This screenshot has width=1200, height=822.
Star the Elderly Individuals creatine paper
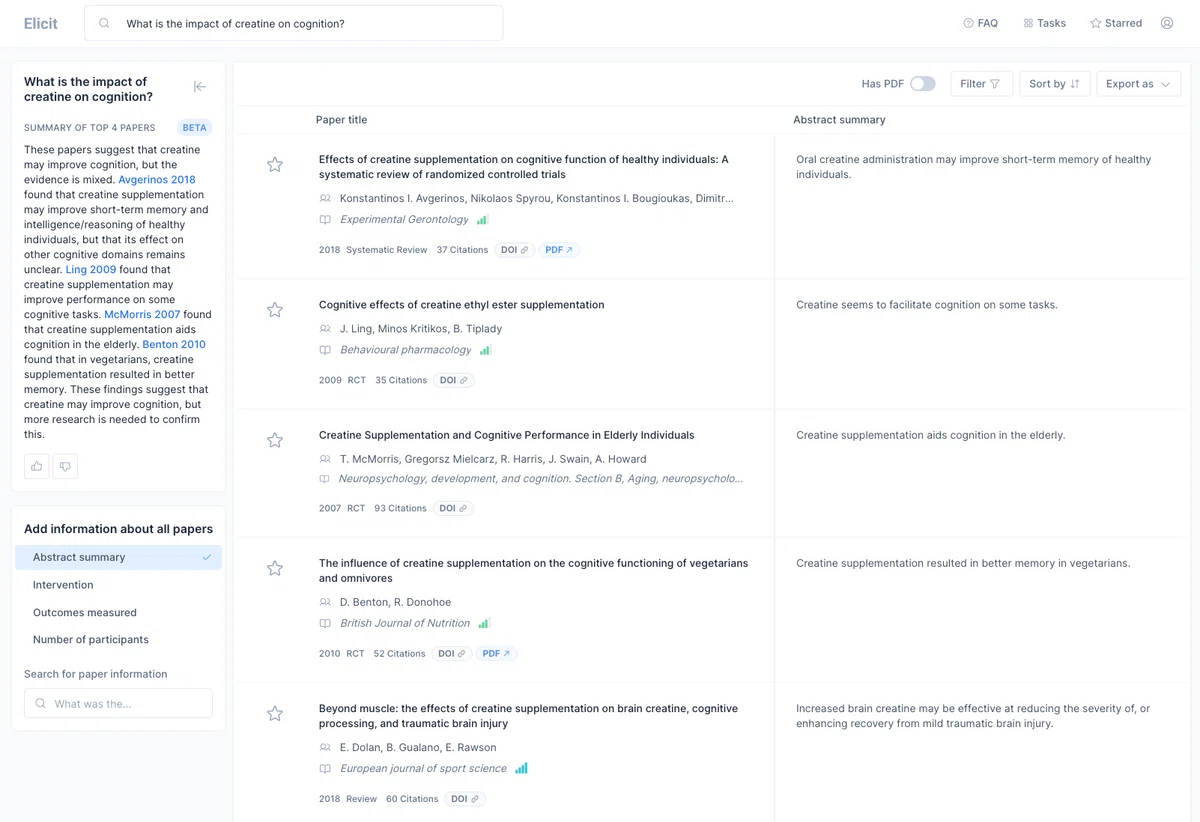click(x=275, y=440)
